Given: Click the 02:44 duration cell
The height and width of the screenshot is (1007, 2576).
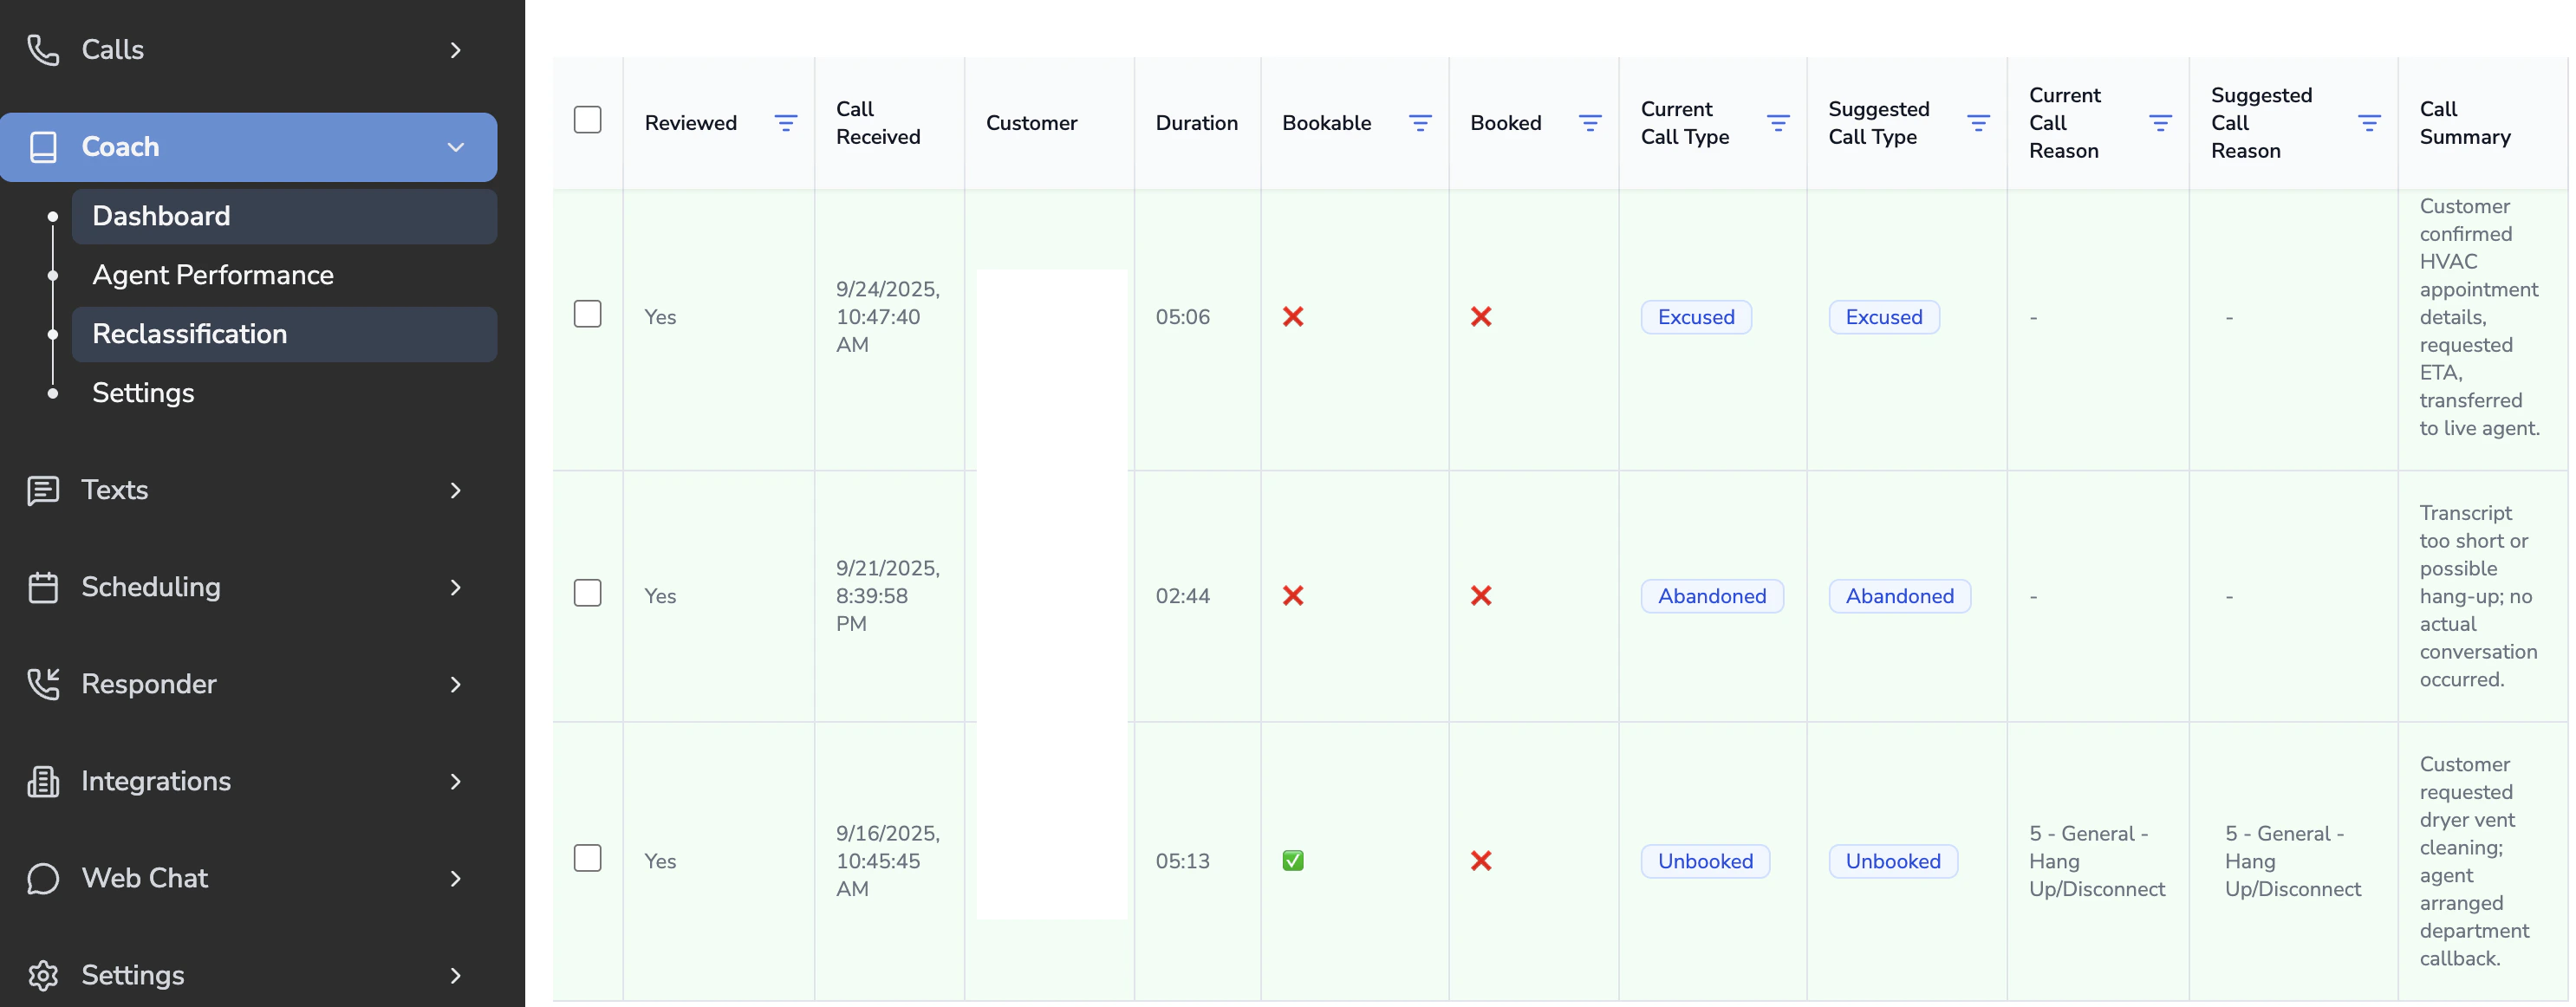Looking at the screenshot, I should pos(1182,596).
